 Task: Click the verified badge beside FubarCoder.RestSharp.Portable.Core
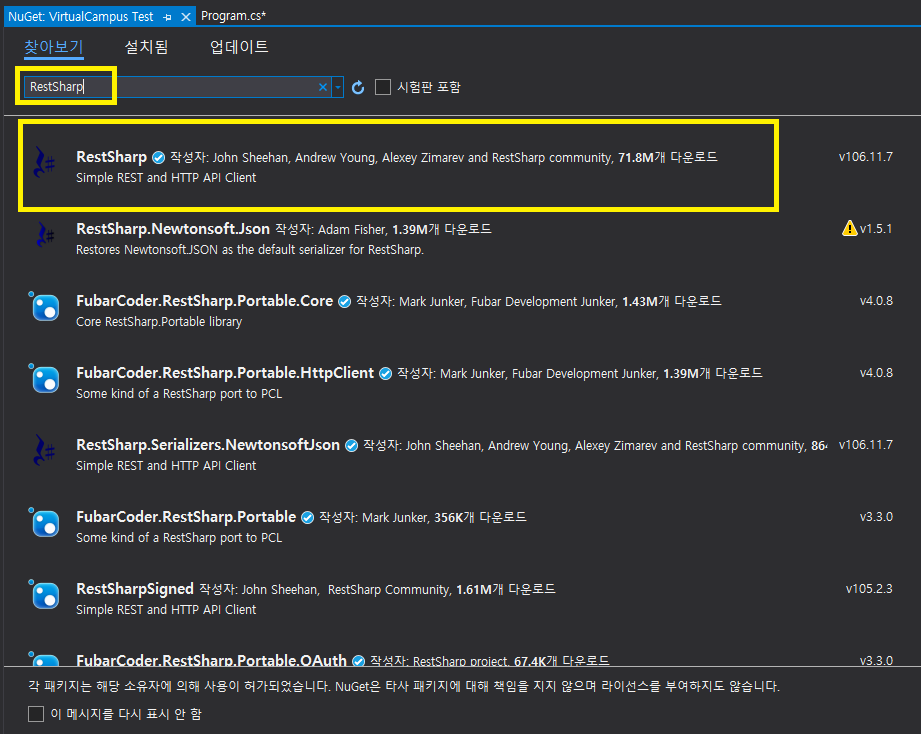(345, 301)
